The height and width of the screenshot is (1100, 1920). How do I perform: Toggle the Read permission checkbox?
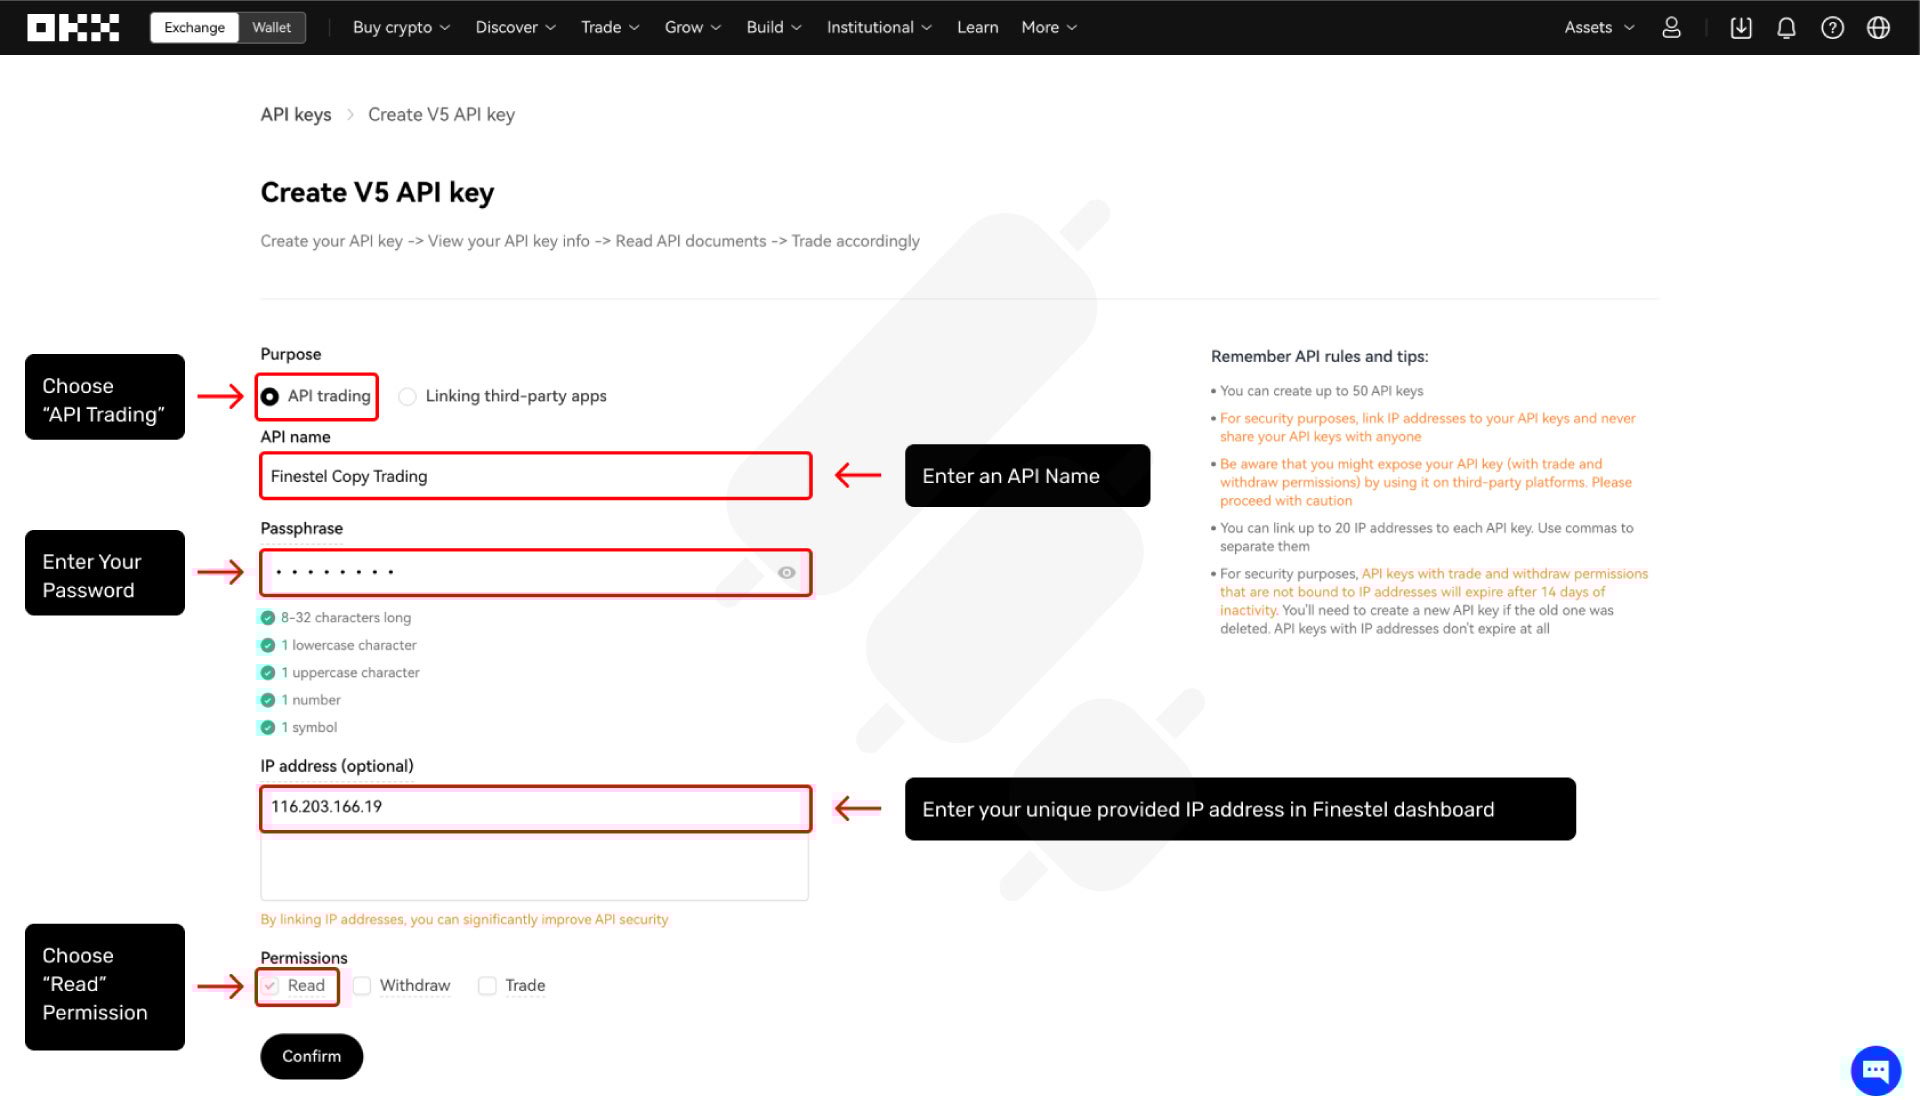point(270,986)
